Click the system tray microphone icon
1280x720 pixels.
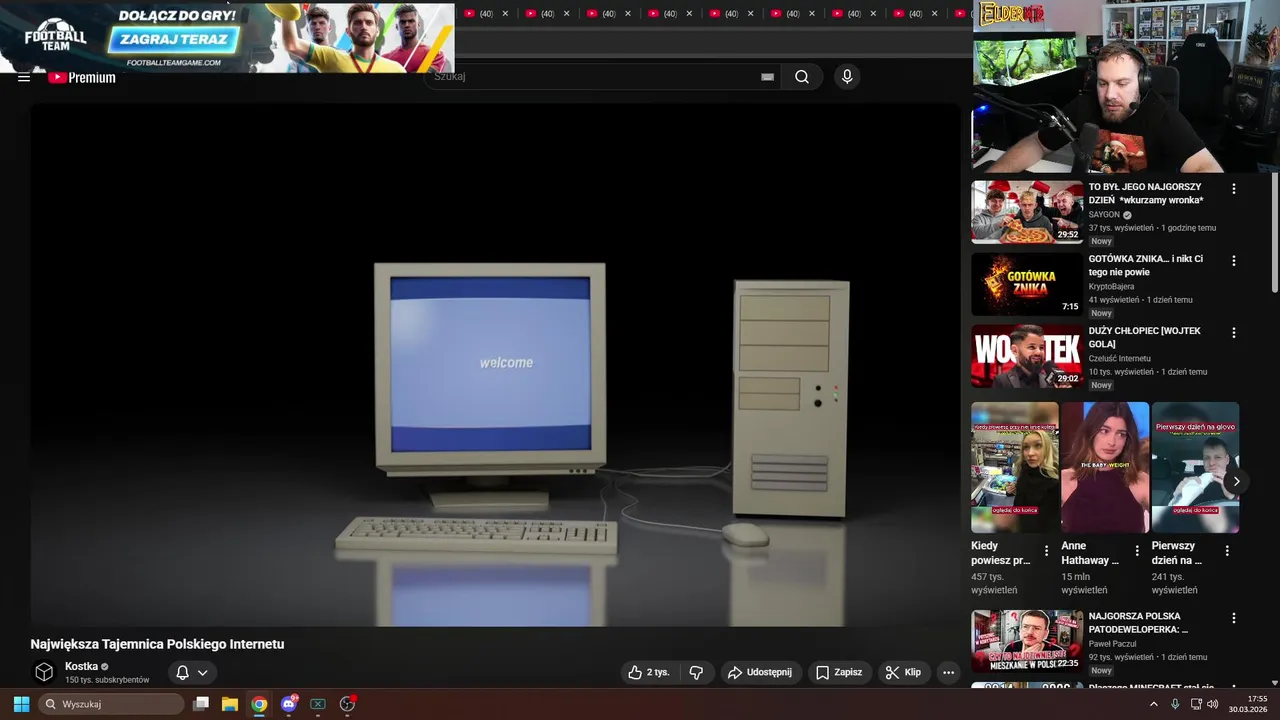pos(1175,704)
